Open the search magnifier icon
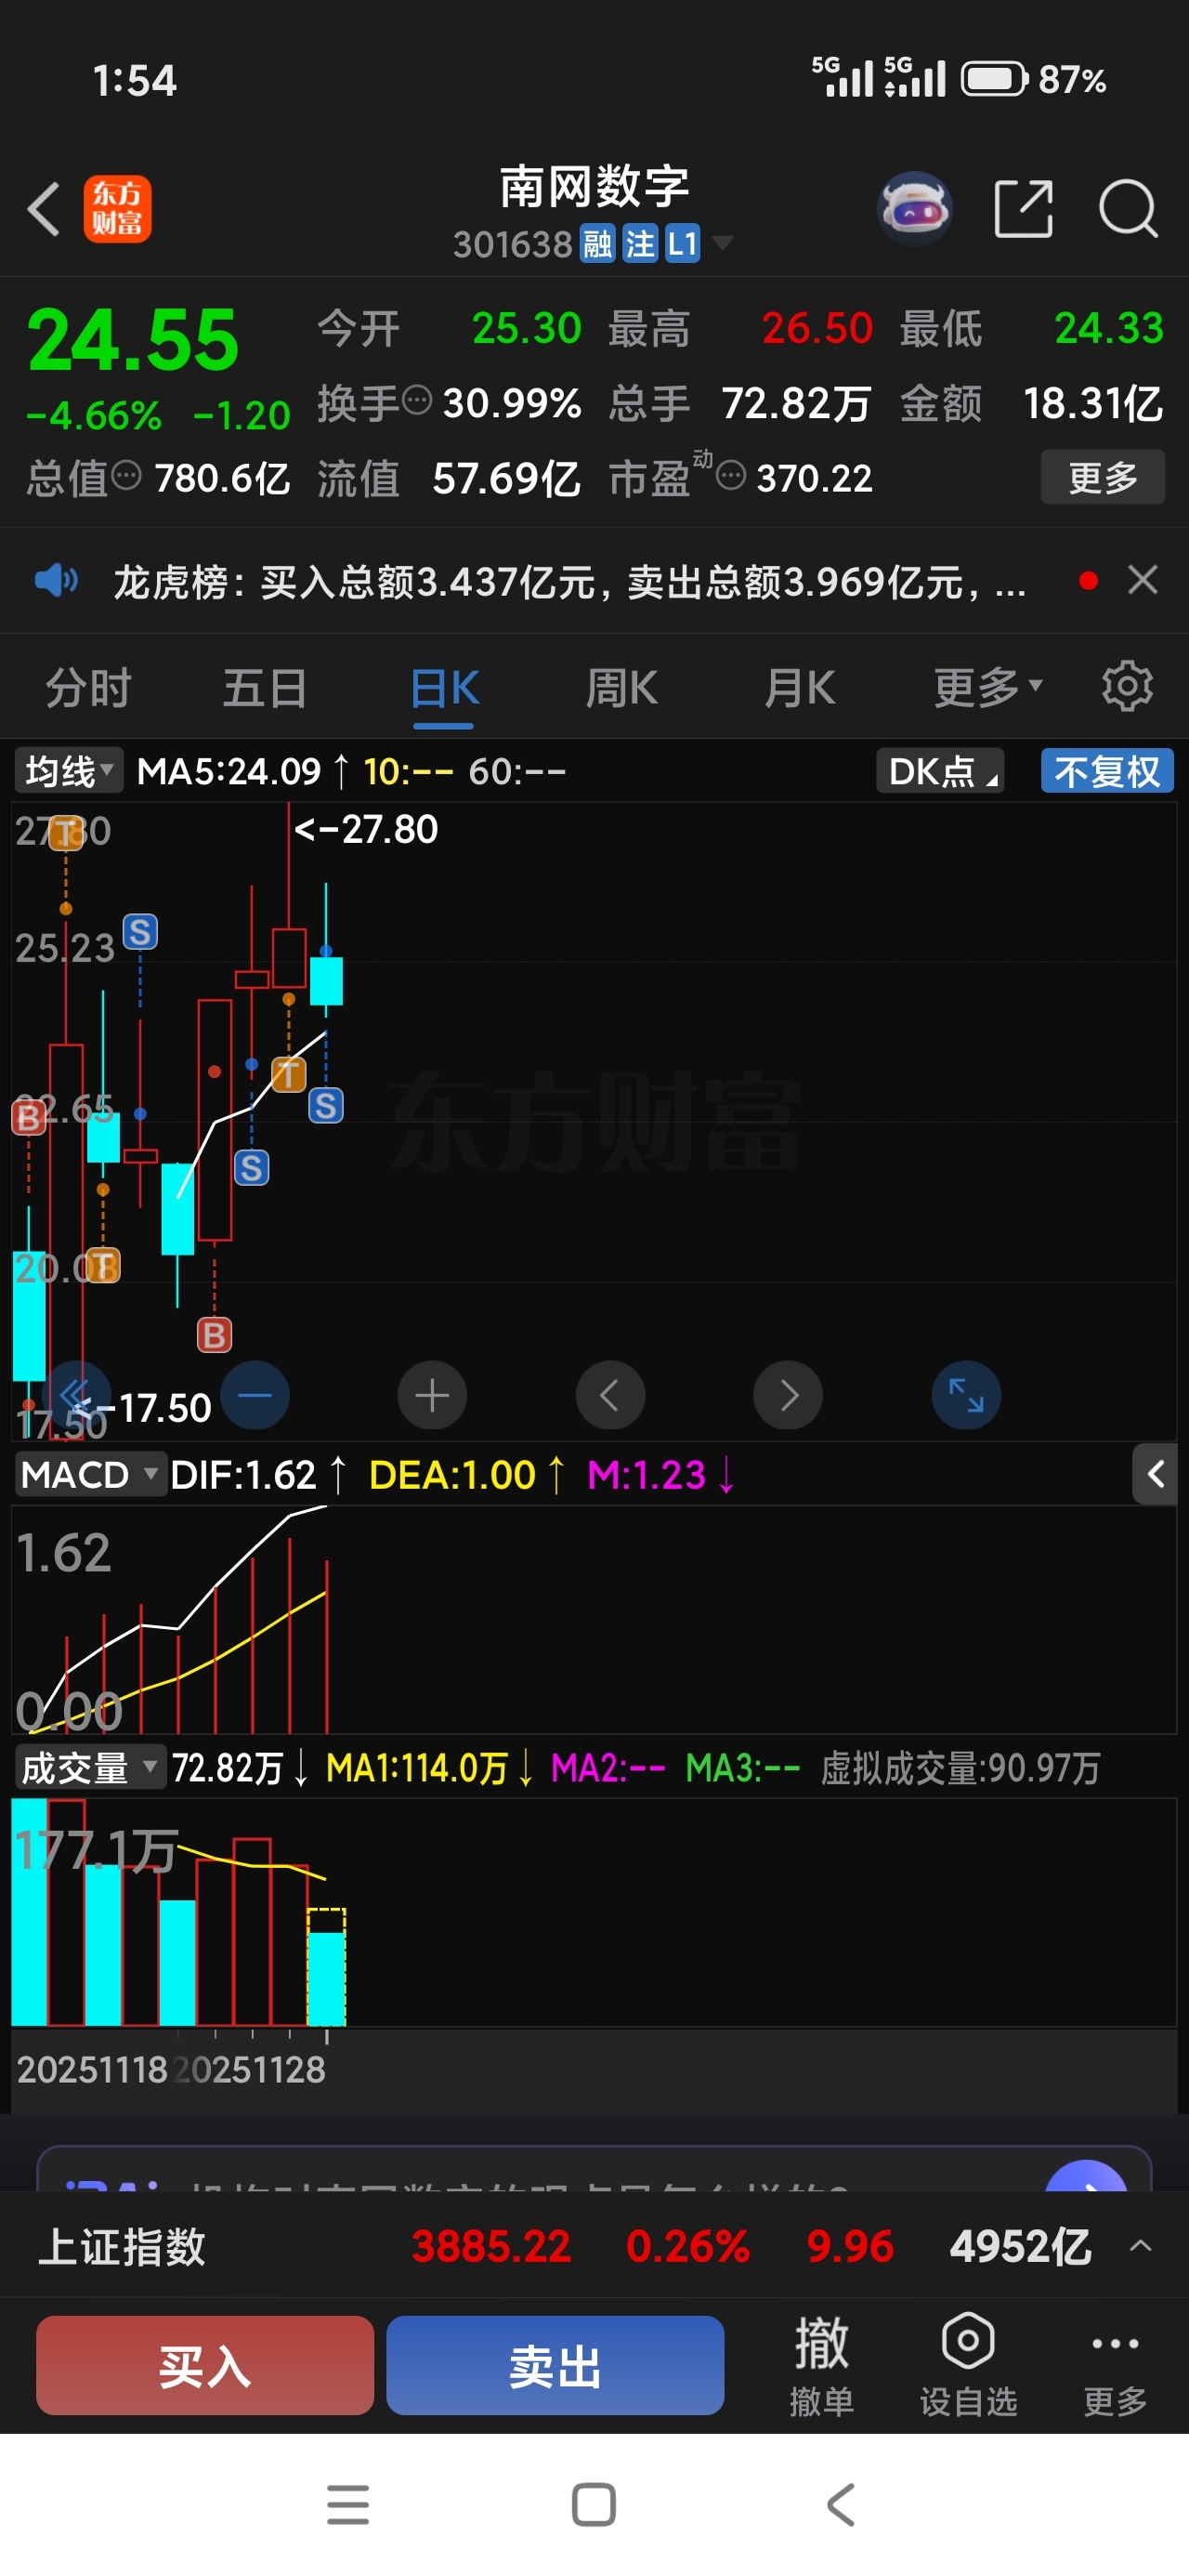This screenshot has height=2576, width=1189. coord(1128,209)
